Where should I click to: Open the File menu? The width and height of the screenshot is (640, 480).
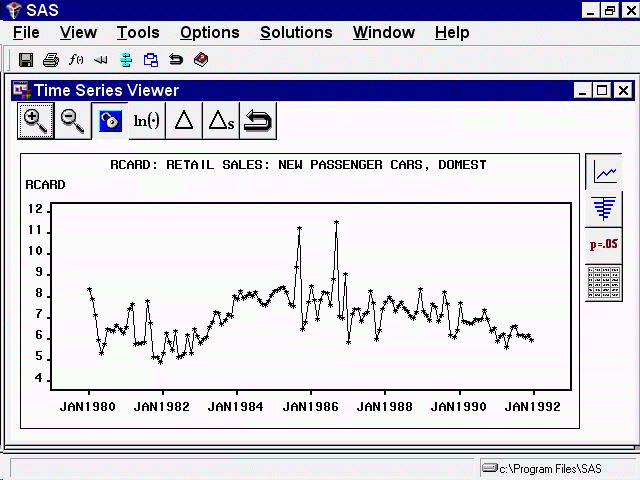point(26,32)
